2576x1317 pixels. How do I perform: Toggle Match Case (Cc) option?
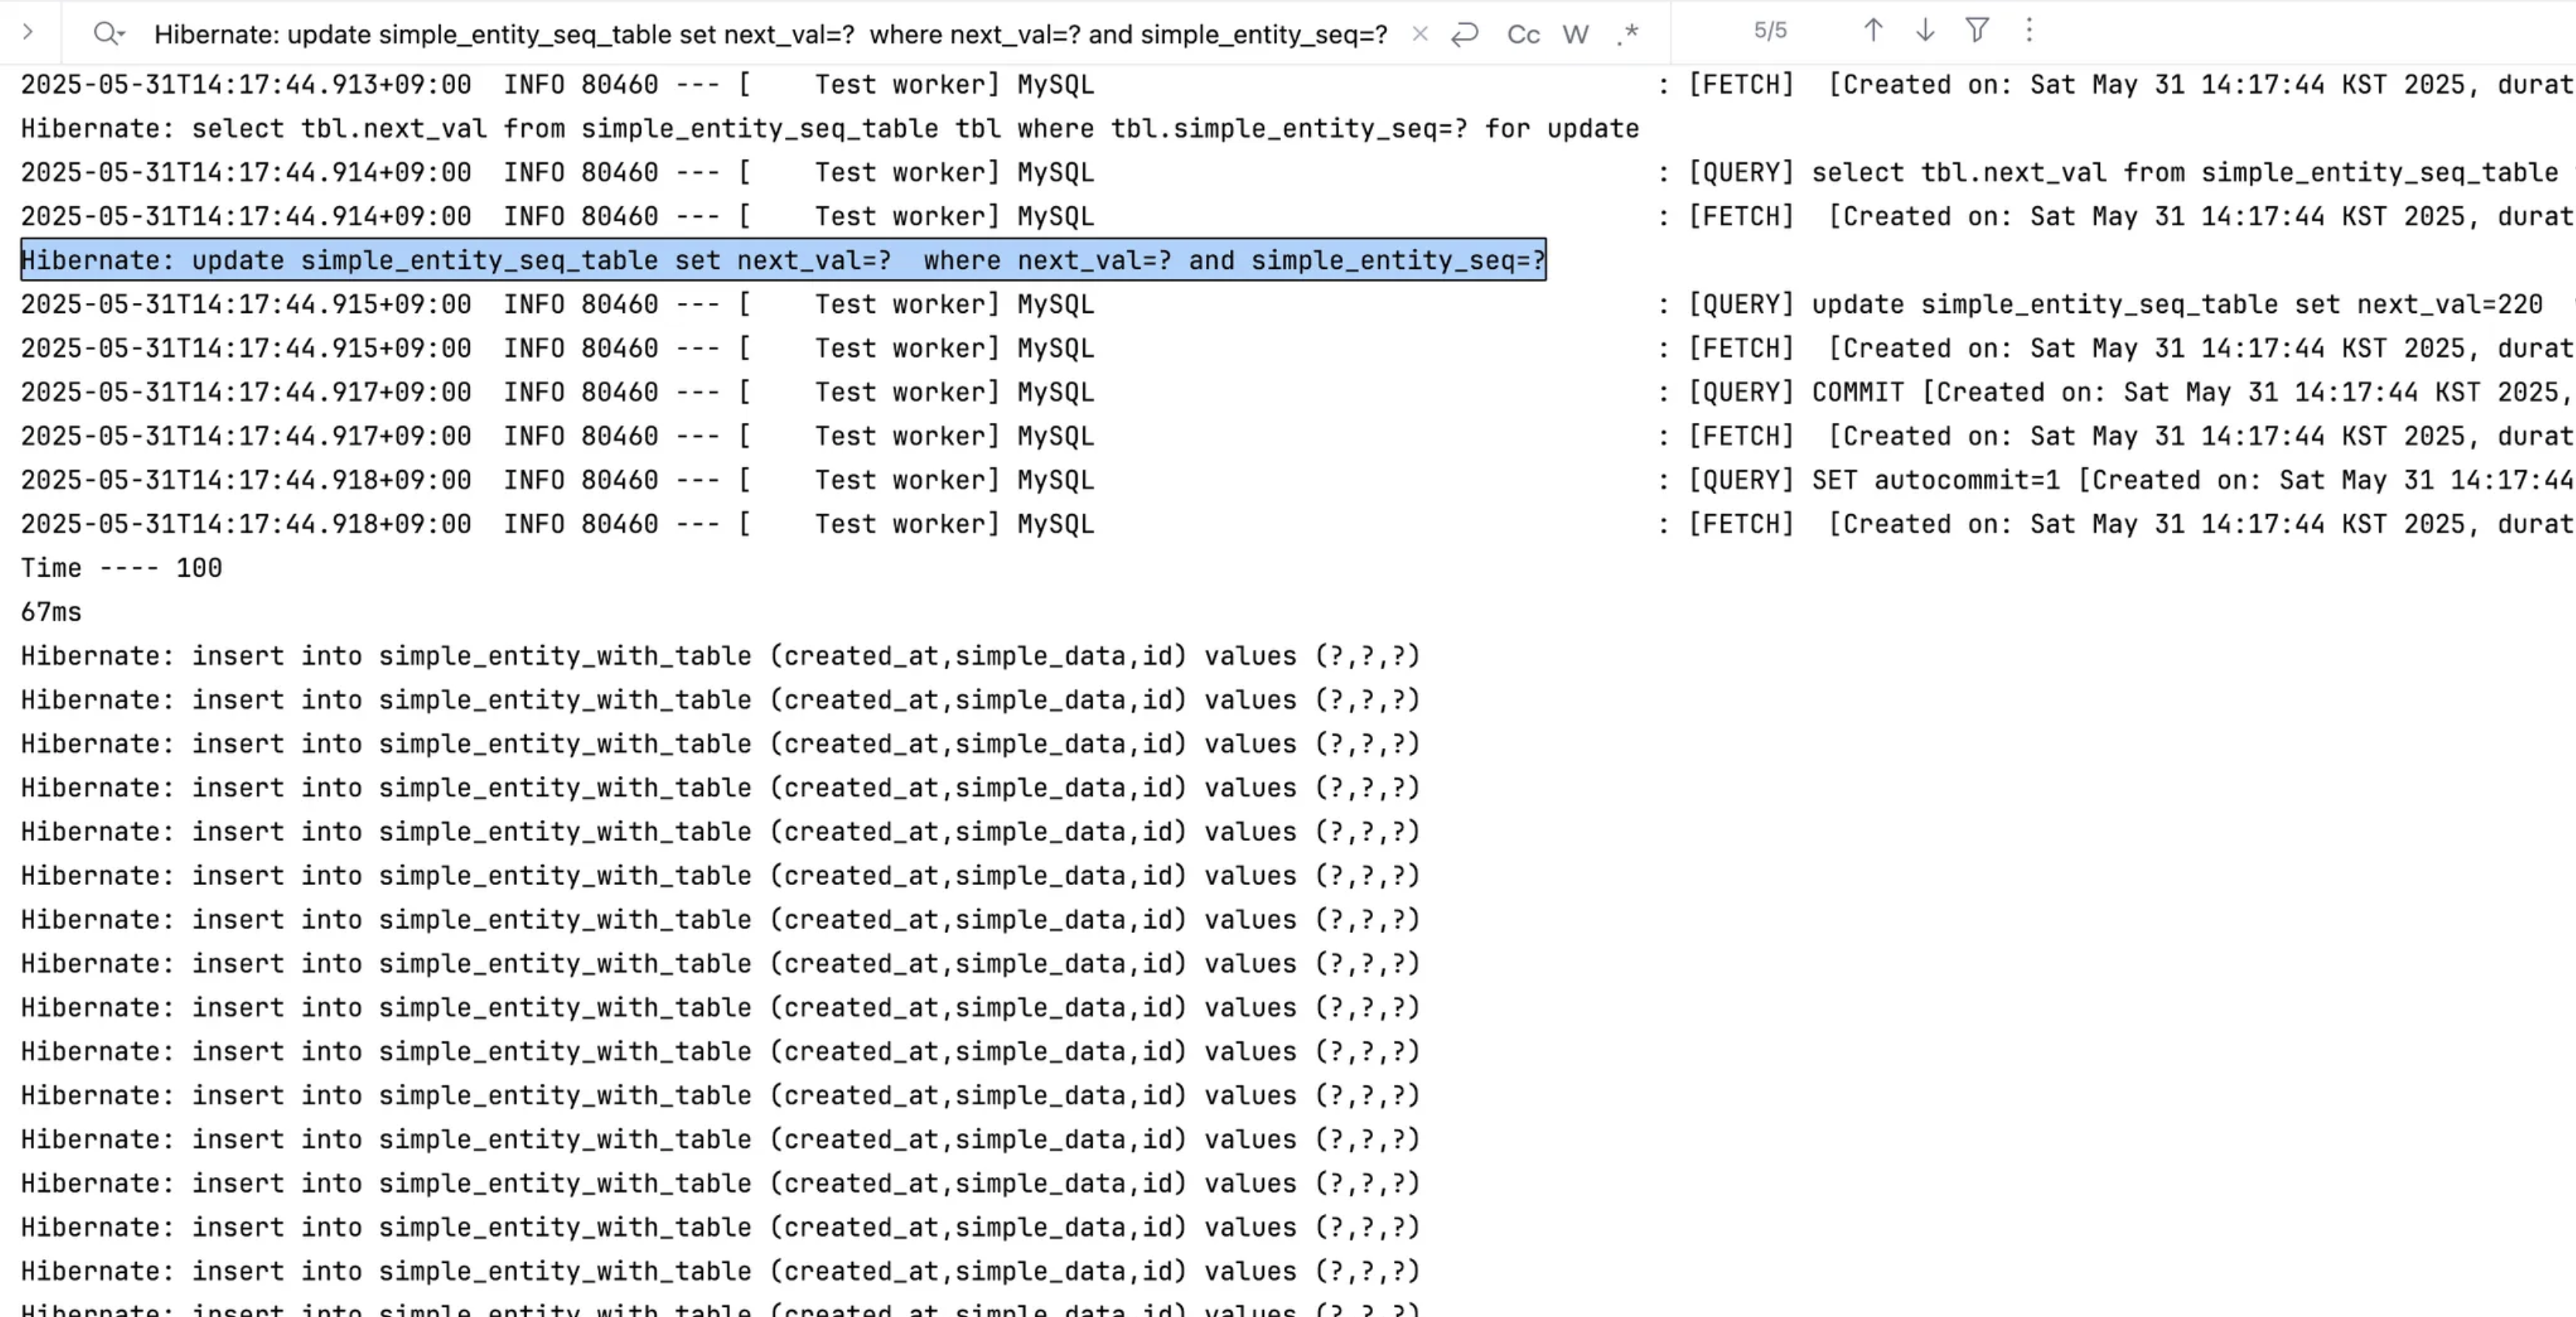pyautogui.click(x=1523, y=35)
